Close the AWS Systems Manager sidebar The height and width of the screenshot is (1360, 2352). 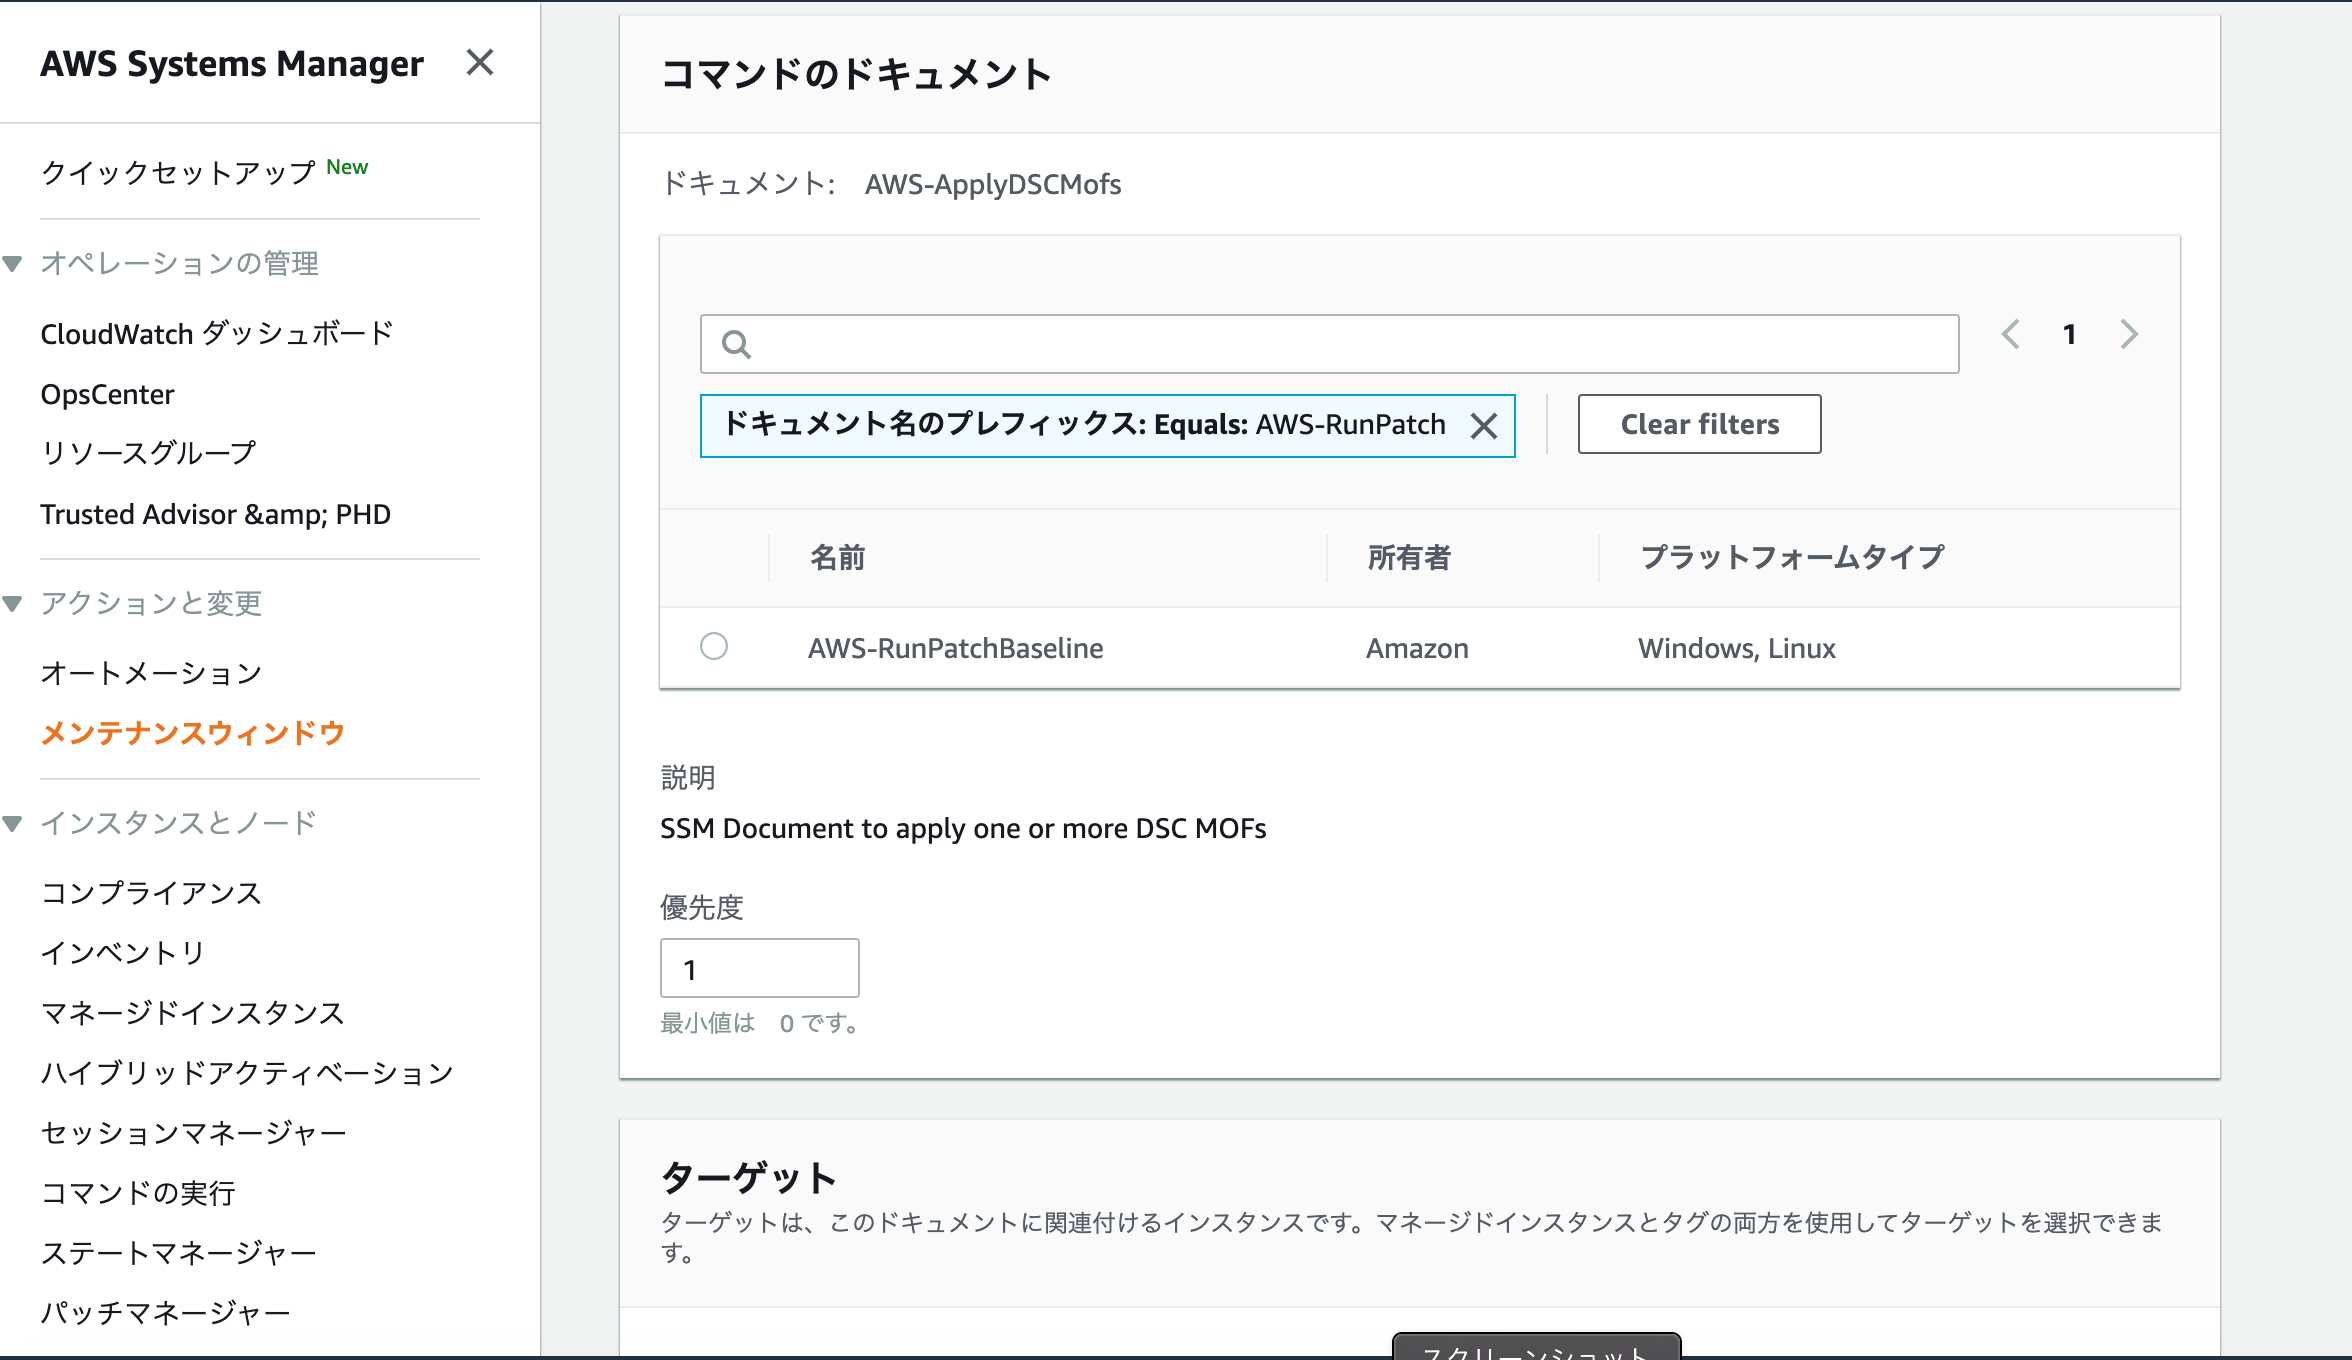[480, 63]
